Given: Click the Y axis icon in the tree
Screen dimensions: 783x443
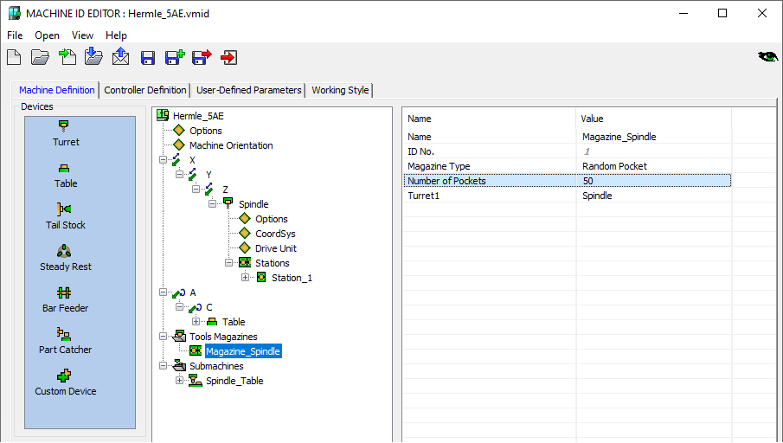Looking at the screenshot, I should pyautogui.click(x=193, y=174).
